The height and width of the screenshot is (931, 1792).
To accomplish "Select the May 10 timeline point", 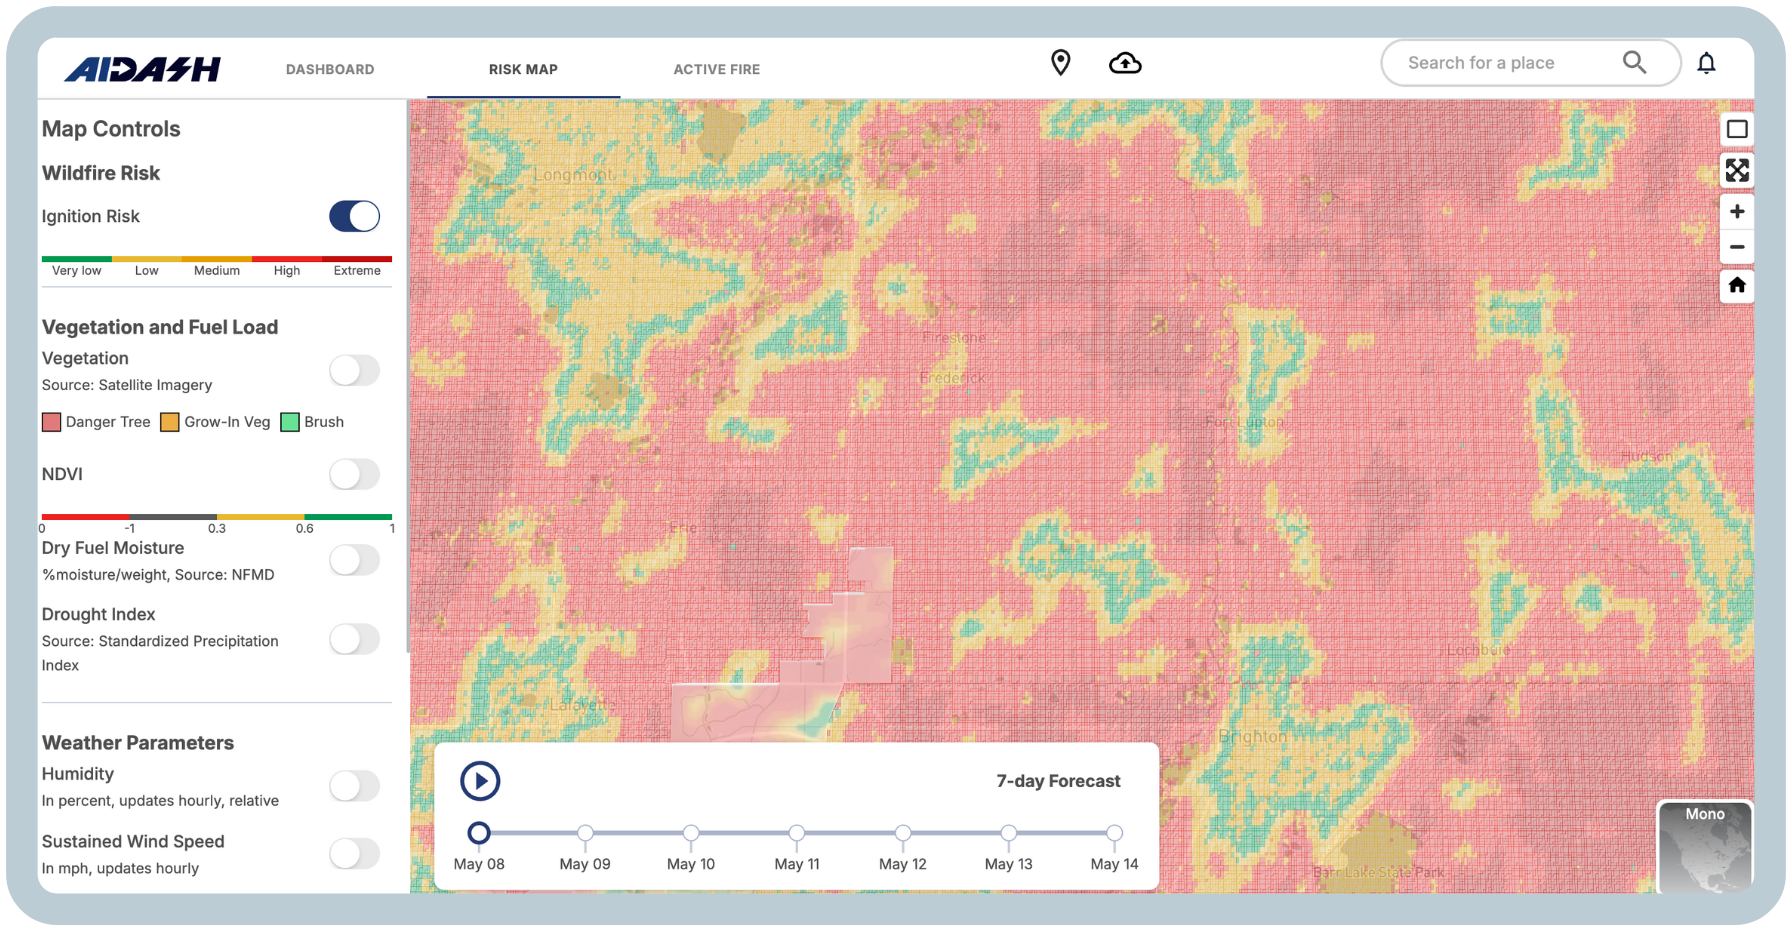I will point(691,833).
